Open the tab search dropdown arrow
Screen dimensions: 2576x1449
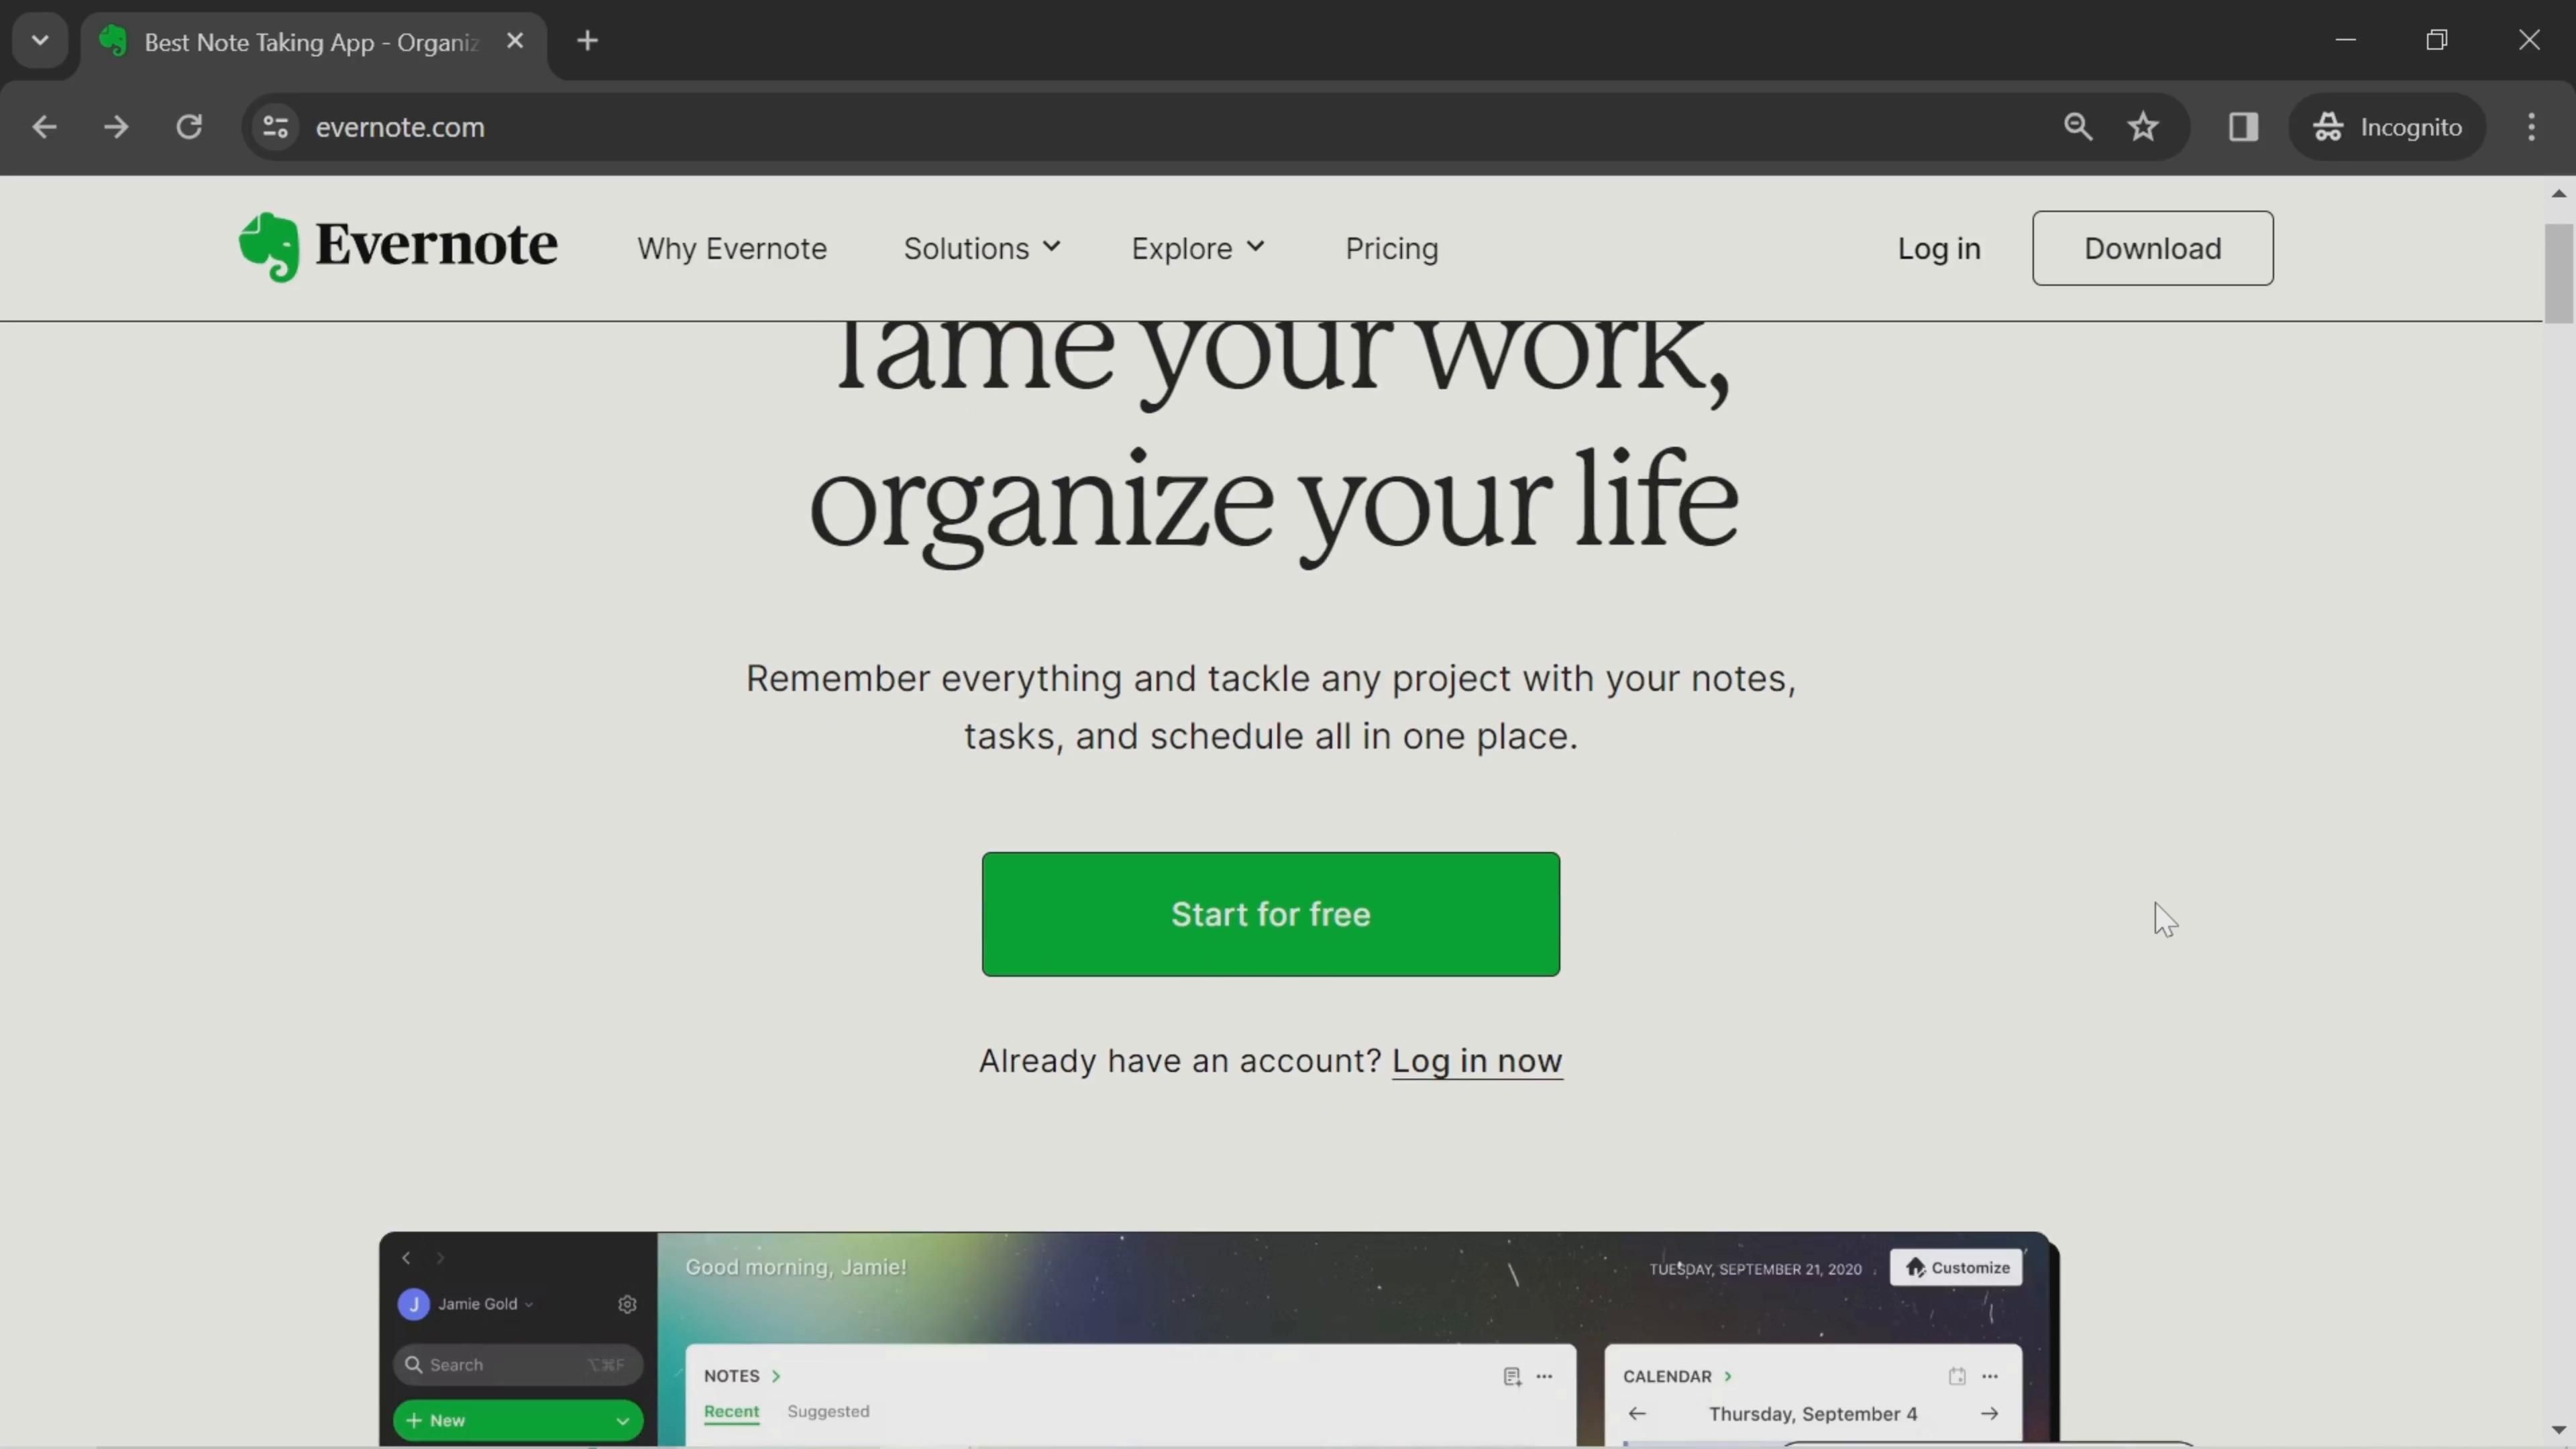coord(40,41)
